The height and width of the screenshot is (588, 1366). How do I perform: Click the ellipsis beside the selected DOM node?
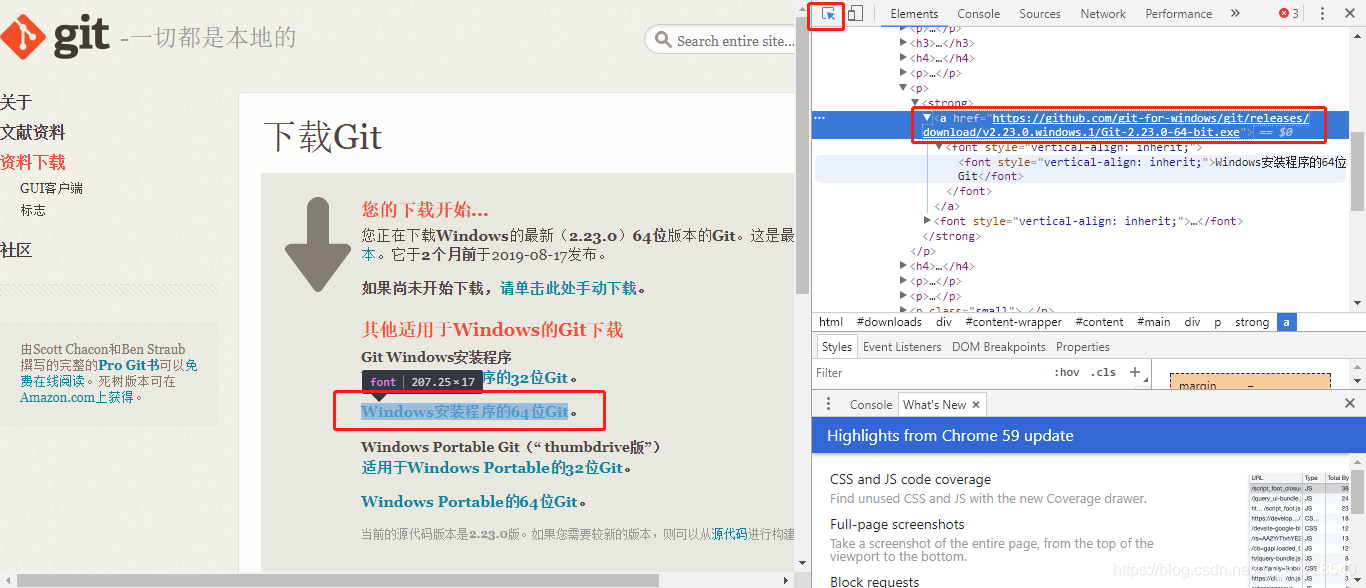(x=820, y=118)
